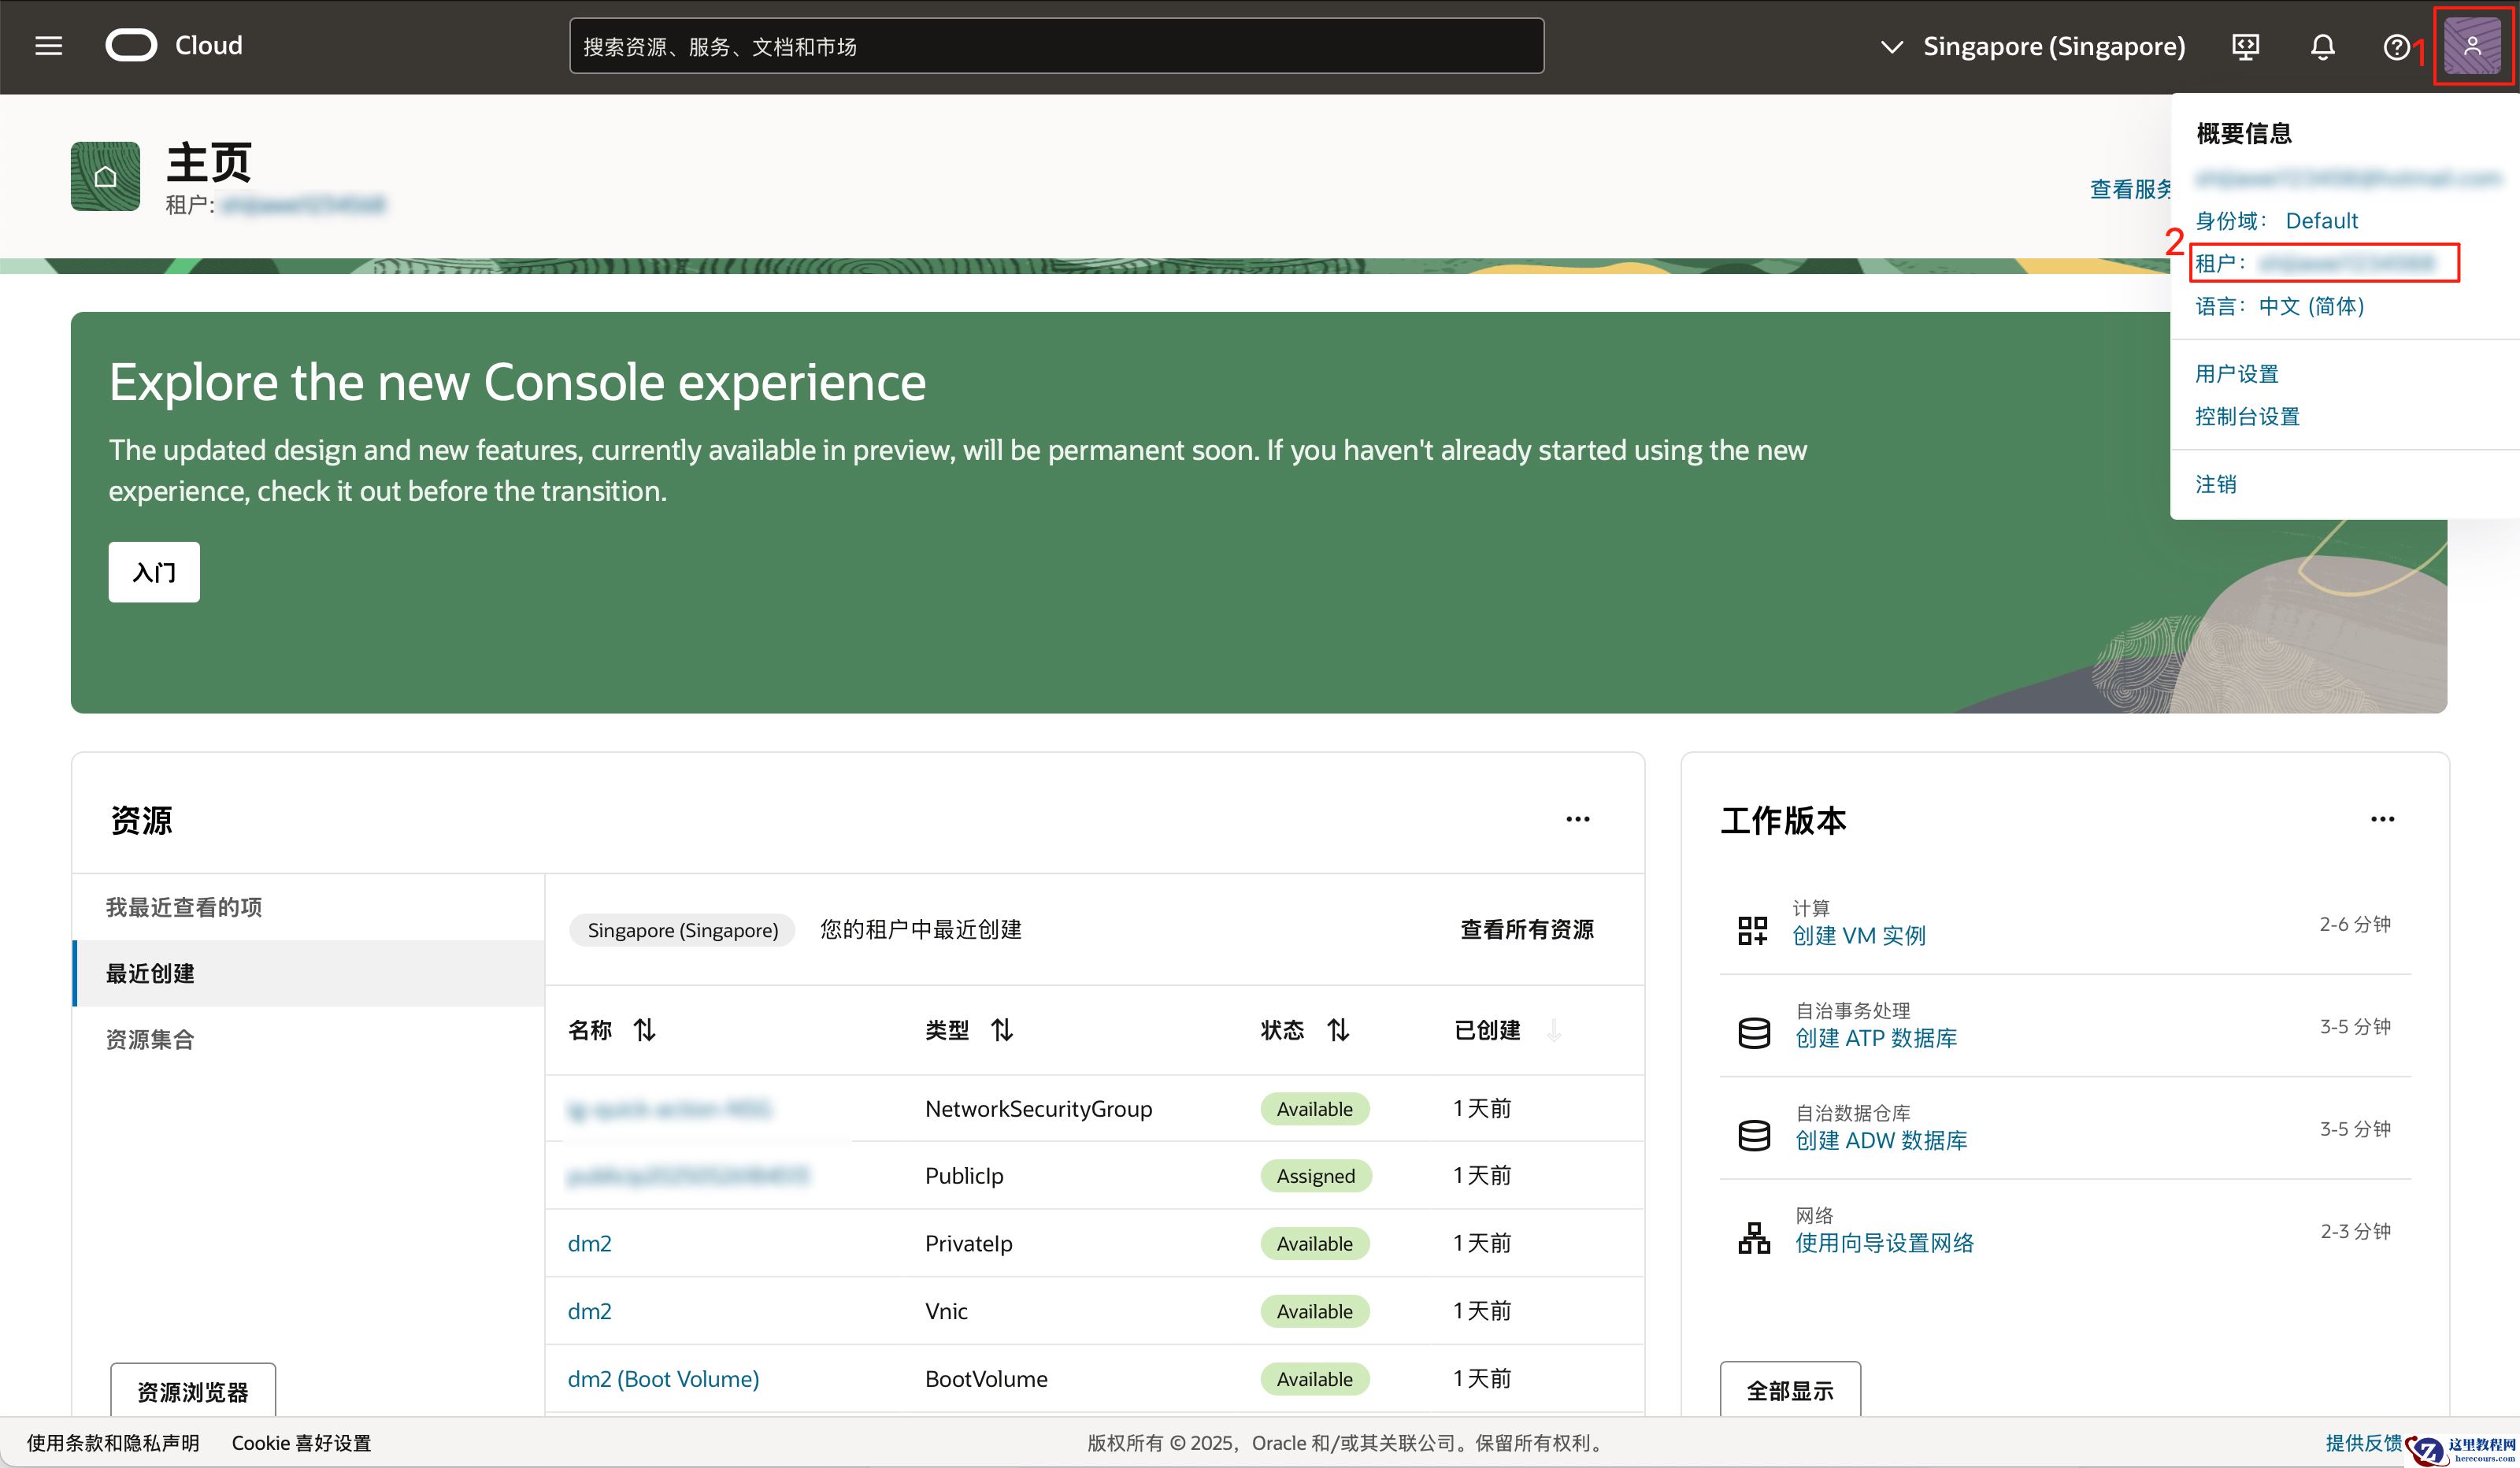Viewport: 2520px width, 1468px height.
Task: Click the 资源浏览器 button
Action: click(192, 1391)
